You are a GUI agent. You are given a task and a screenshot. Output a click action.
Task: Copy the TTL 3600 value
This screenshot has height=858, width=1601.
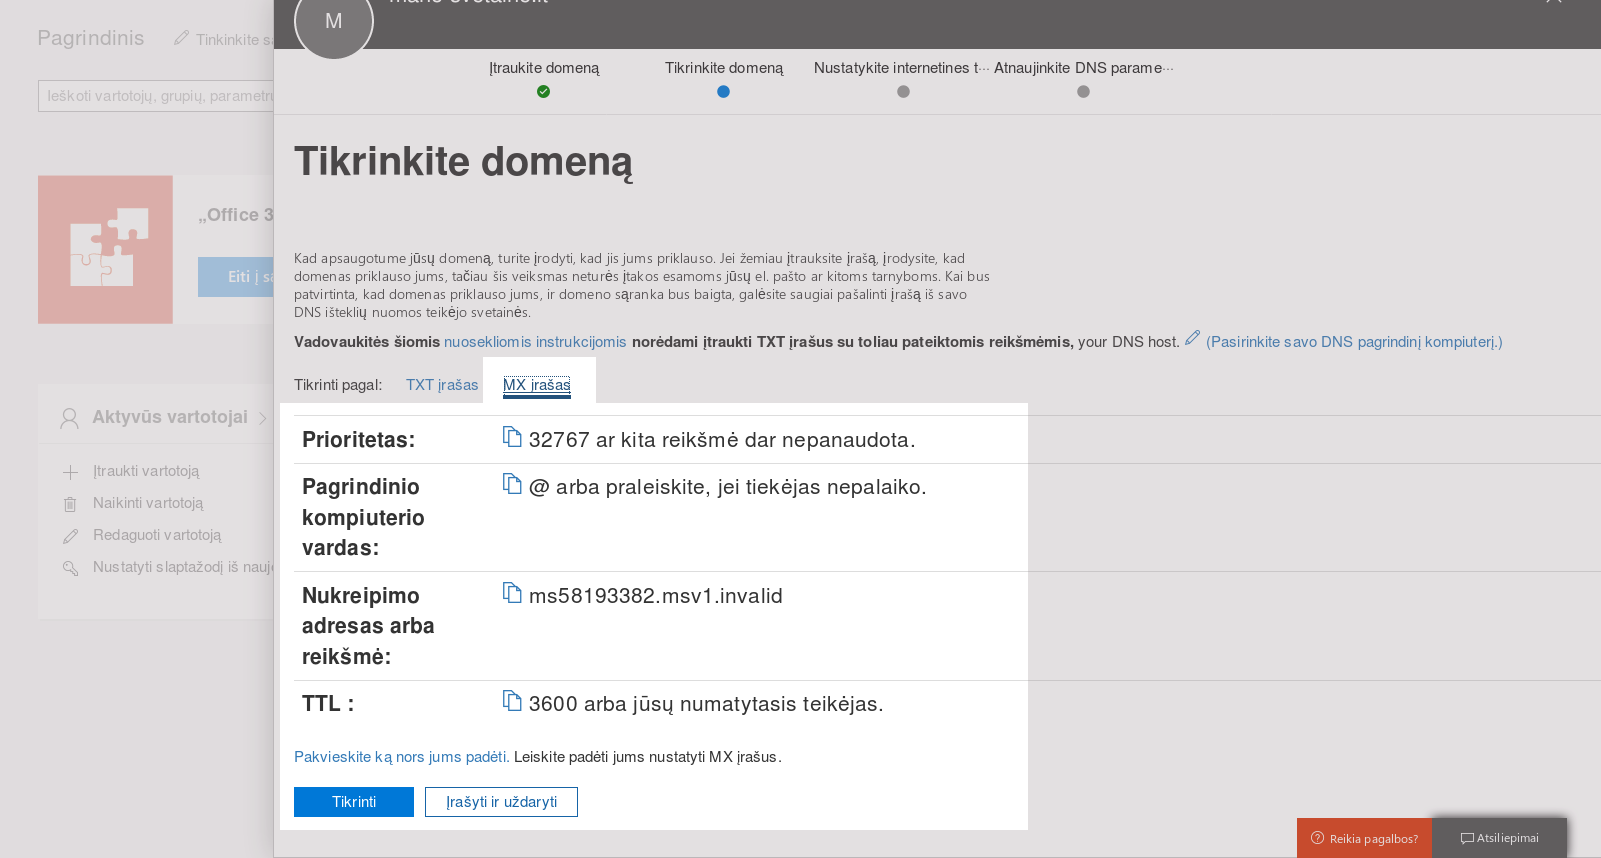(512, 701)
